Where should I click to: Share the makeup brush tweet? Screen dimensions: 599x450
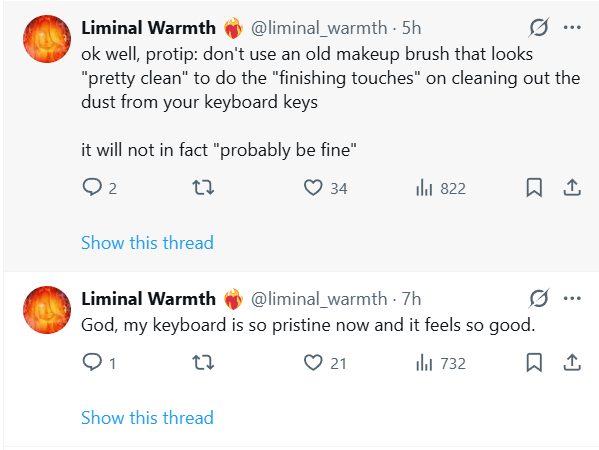point(572,188)
